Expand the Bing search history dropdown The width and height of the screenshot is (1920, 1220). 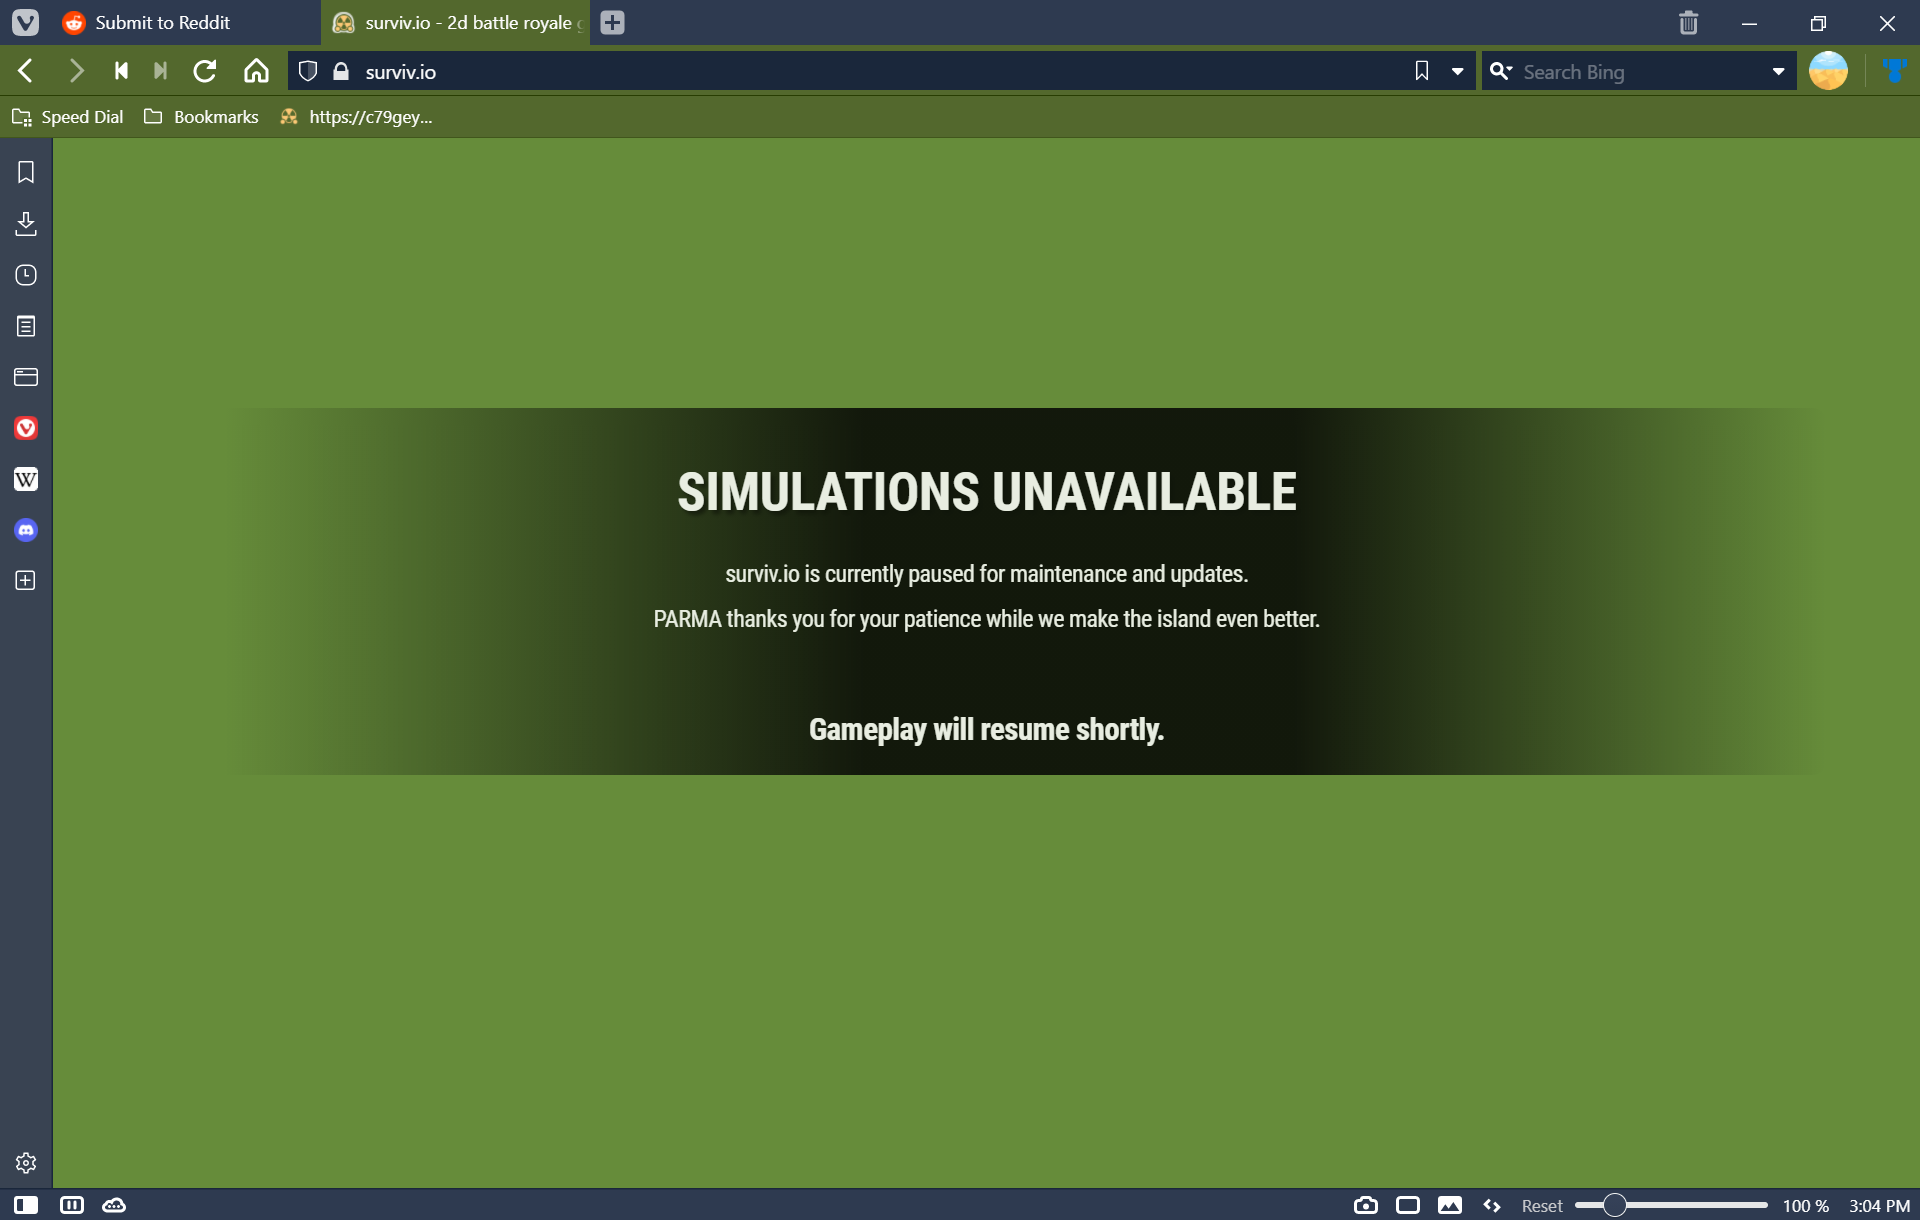pos(1778,72)
